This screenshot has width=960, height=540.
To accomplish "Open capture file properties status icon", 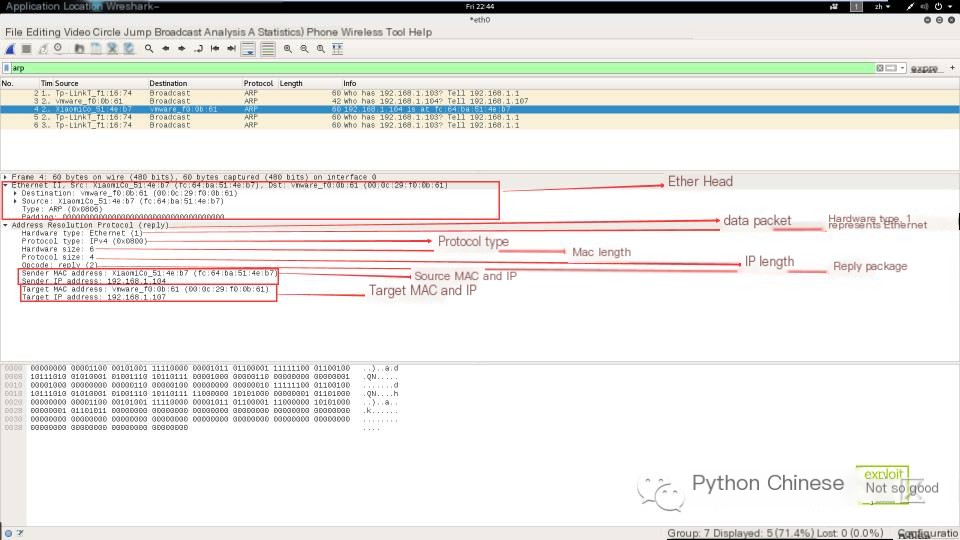I will 20,533.
